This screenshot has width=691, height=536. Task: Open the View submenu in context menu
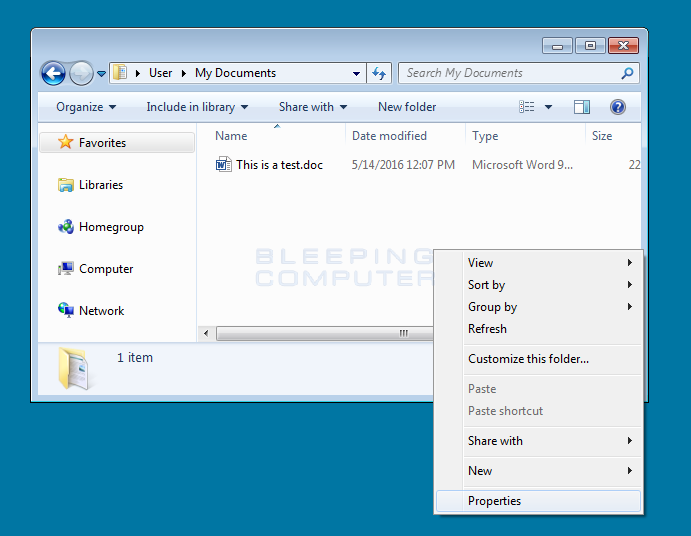click(x=539, y=263)
